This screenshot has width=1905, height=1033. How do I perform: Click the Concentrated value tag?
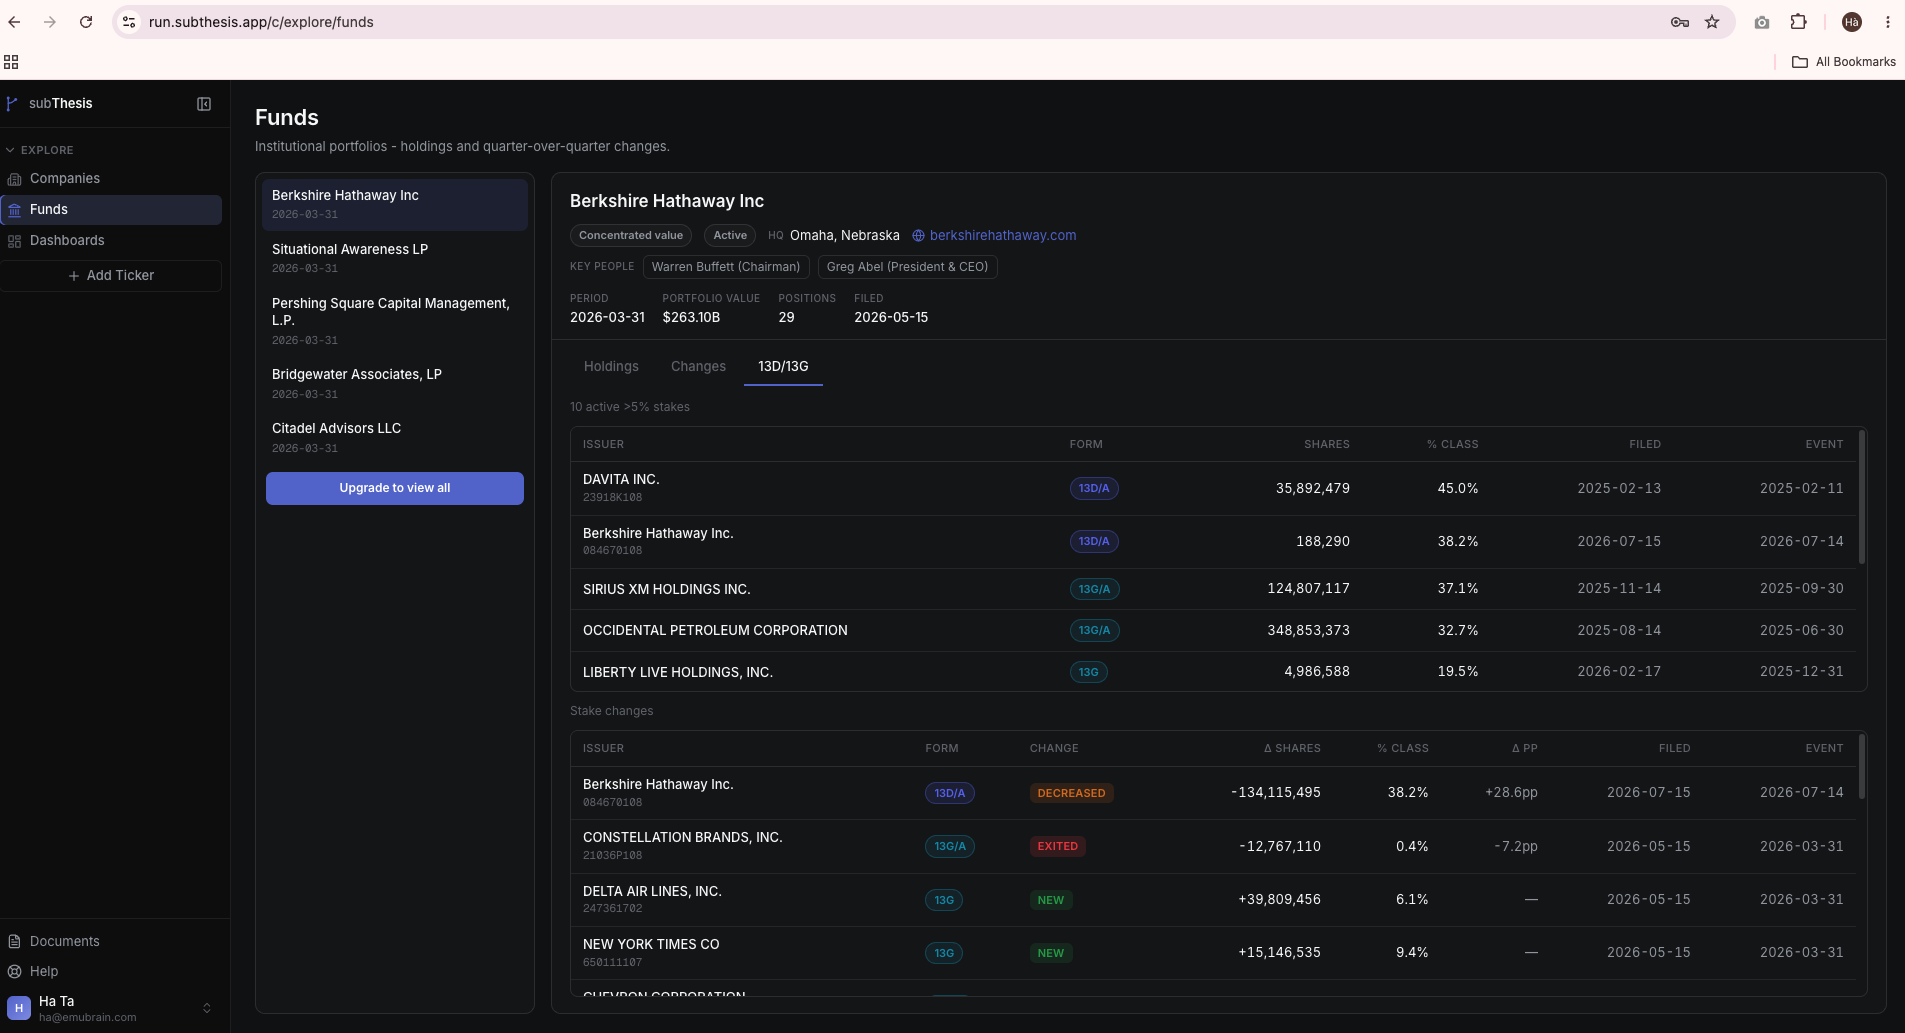(631, 236)
